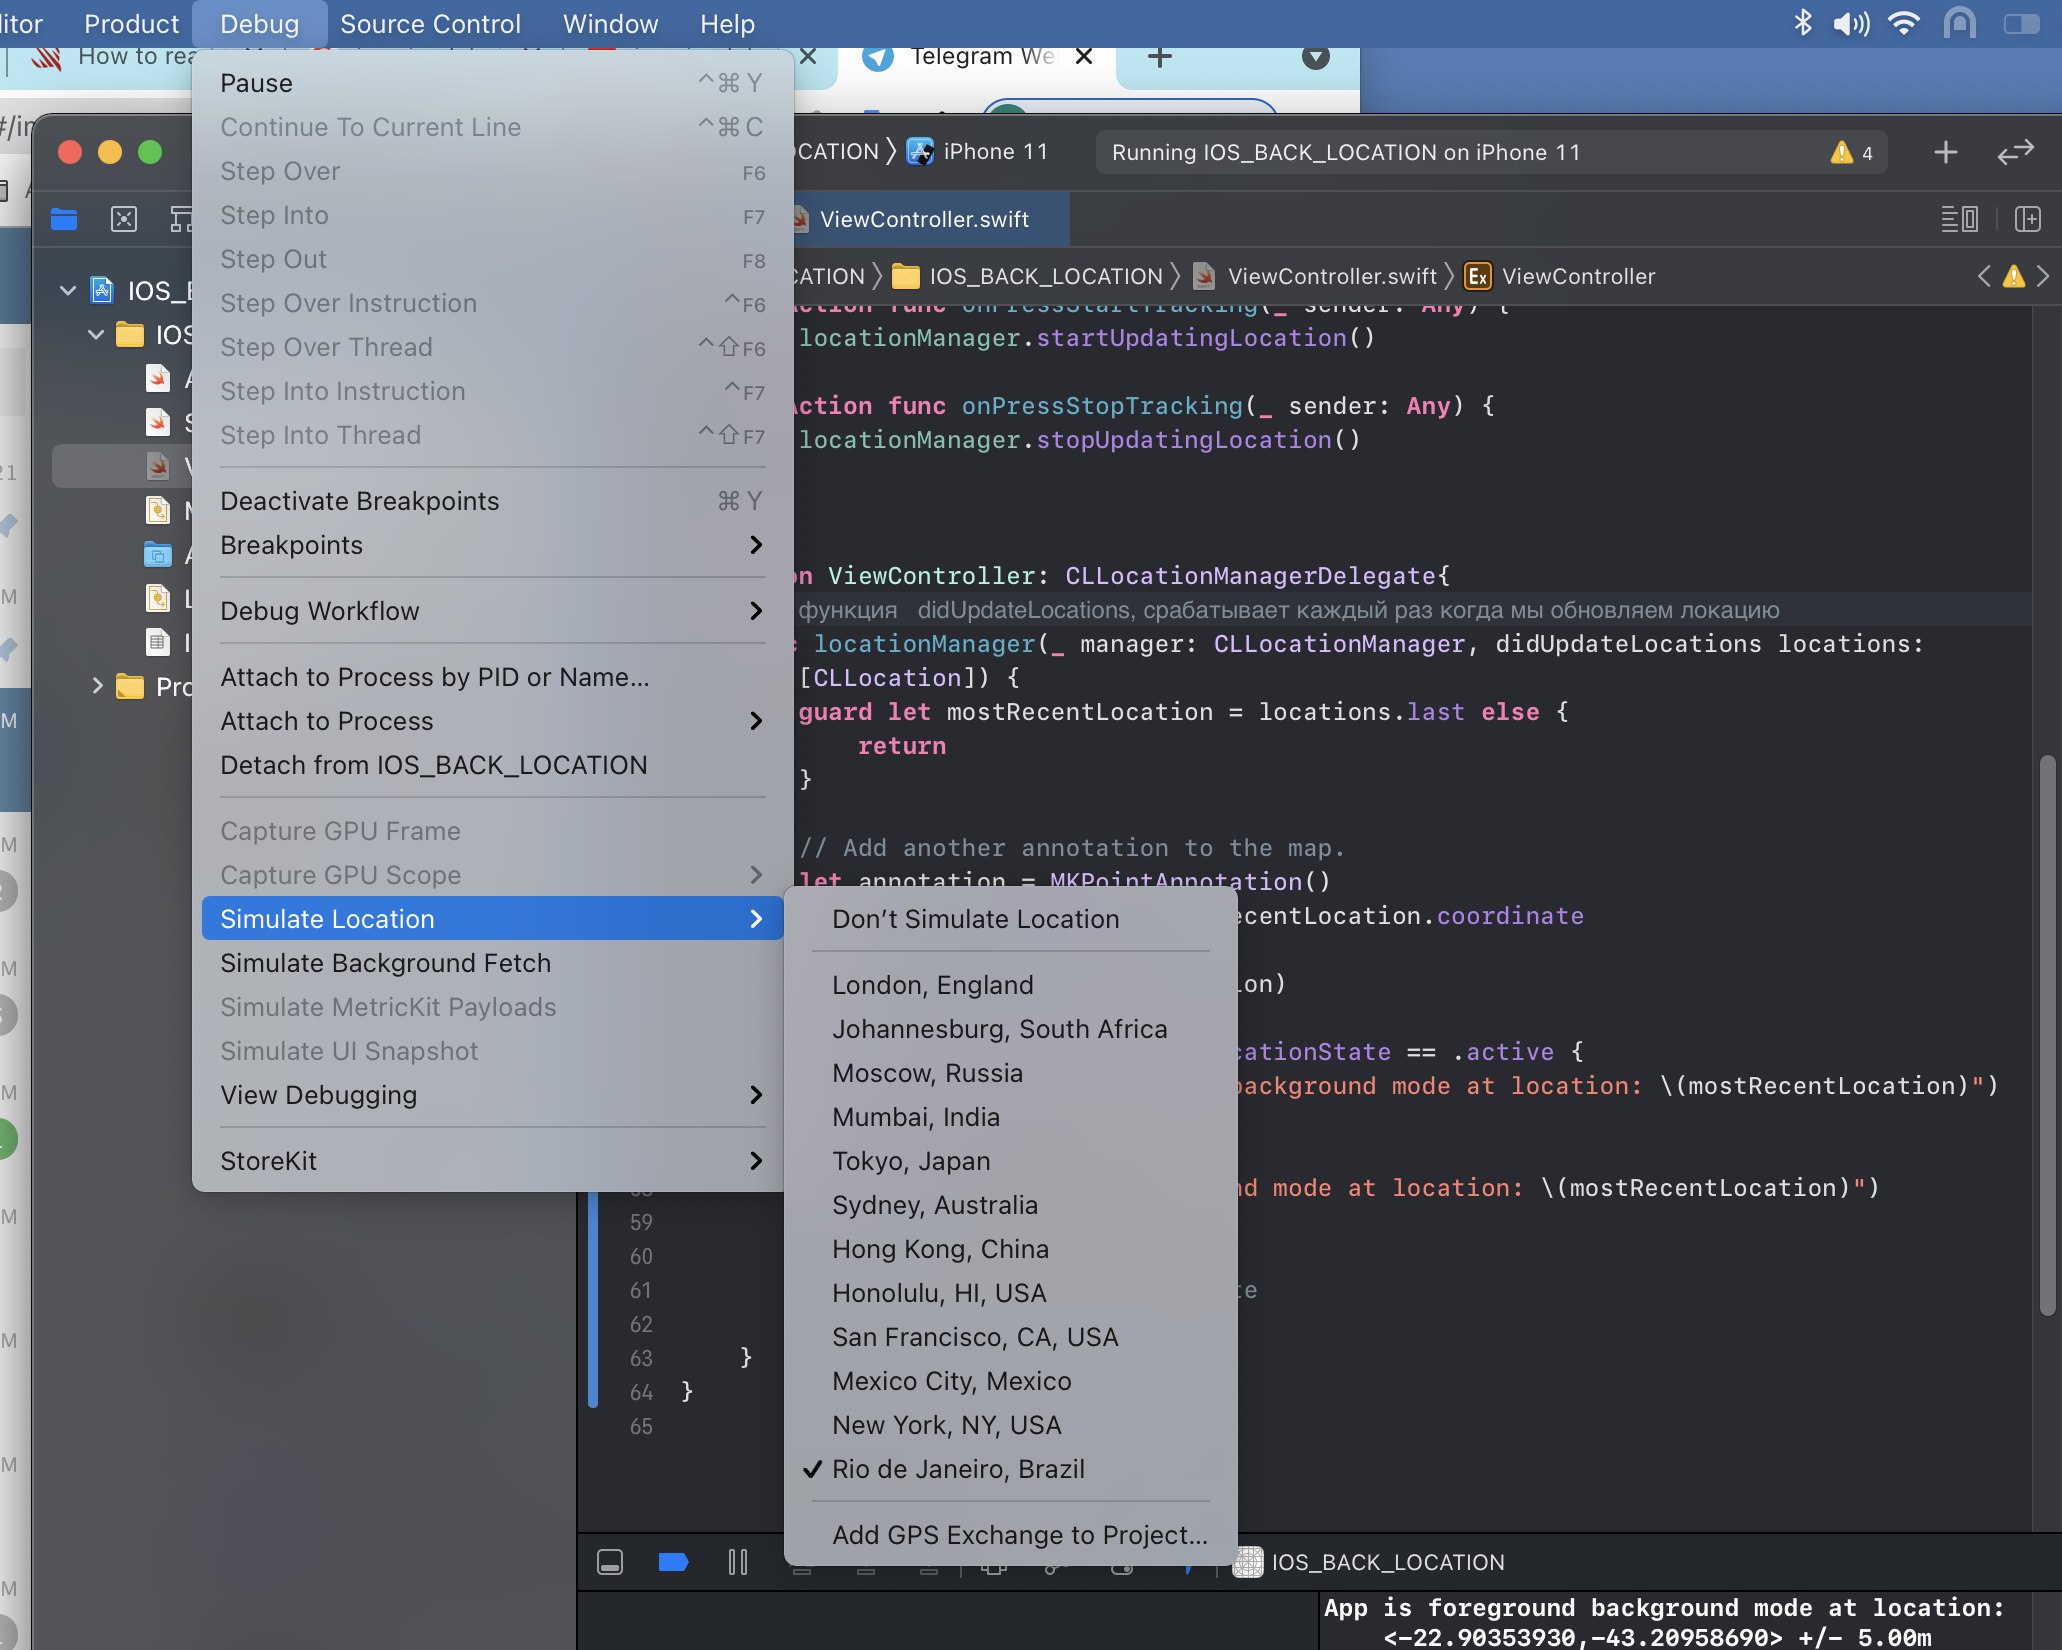Screen dimensions: 2062x1650
Task: Go to previous issue chevron
Action: [1984, 276]
